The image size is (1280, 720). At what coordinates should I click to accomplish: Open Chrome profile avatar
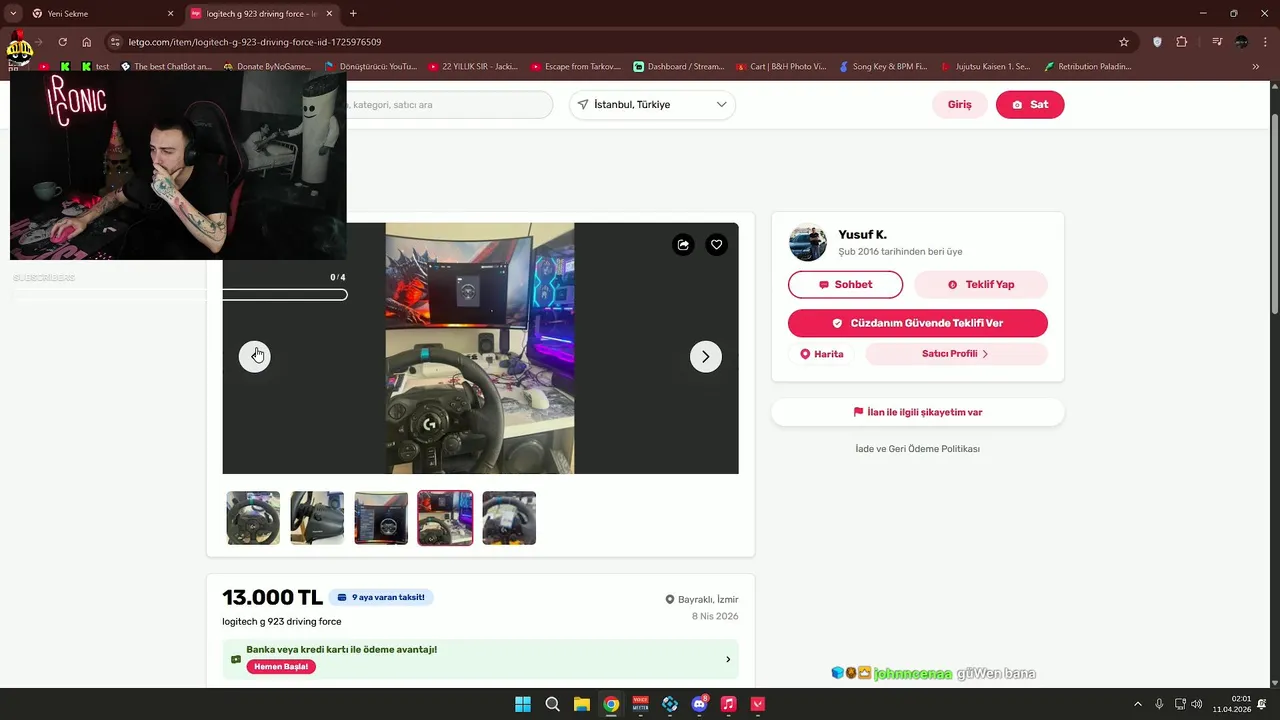[1241, 42]
